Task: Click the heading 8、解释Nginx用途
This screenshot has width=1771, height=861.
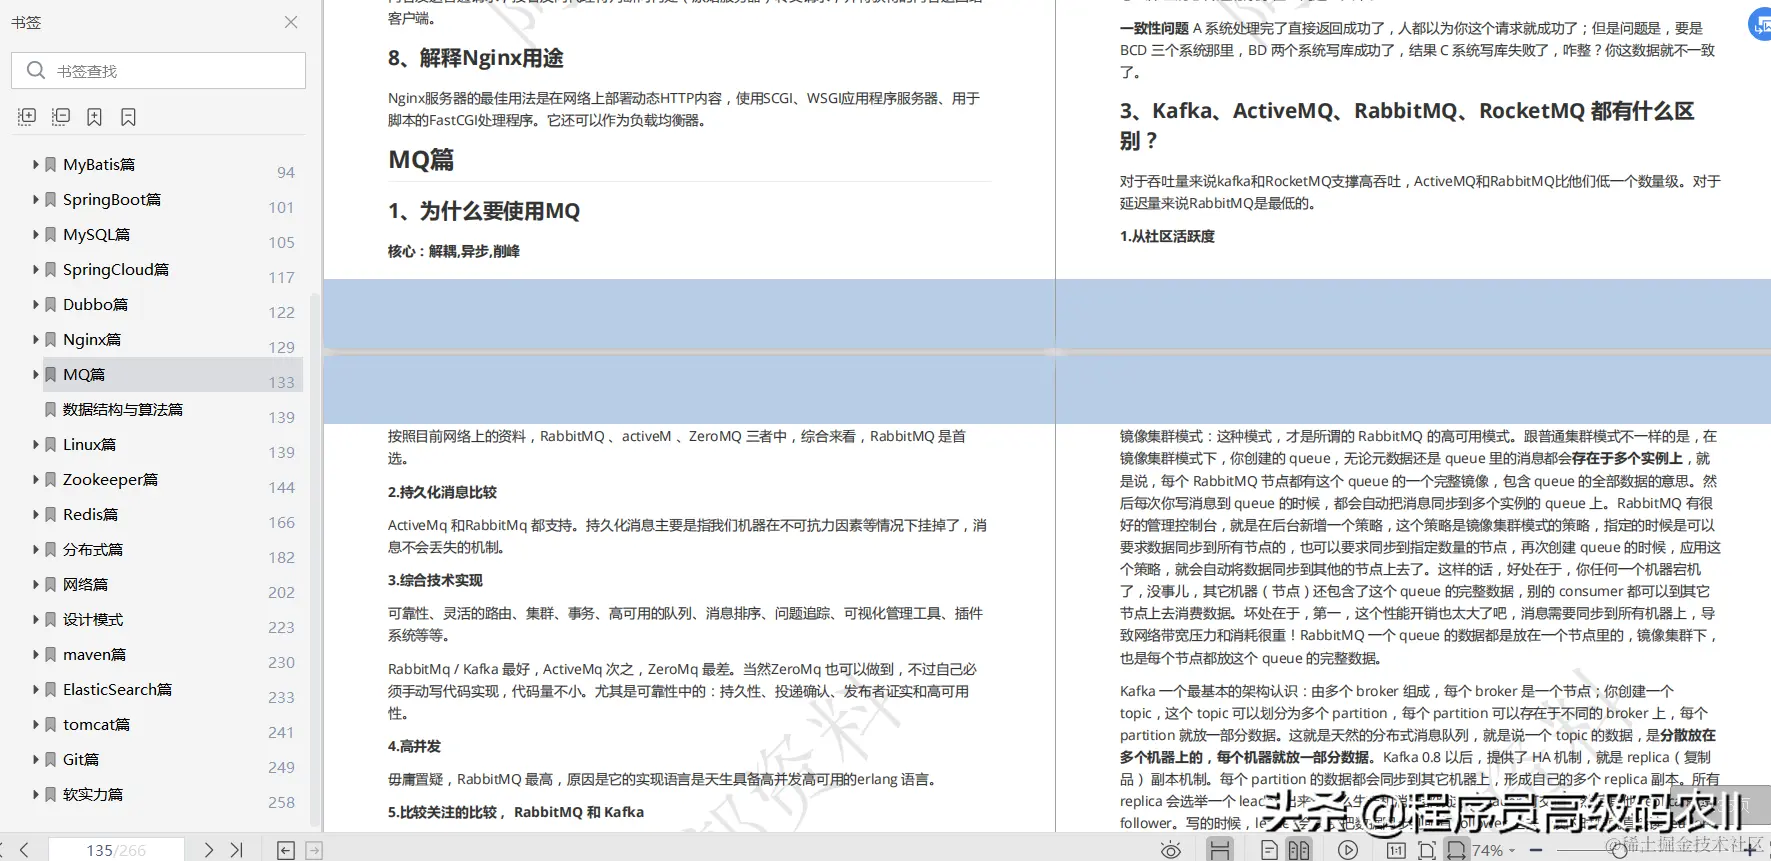Action: (x=475, y=58)
